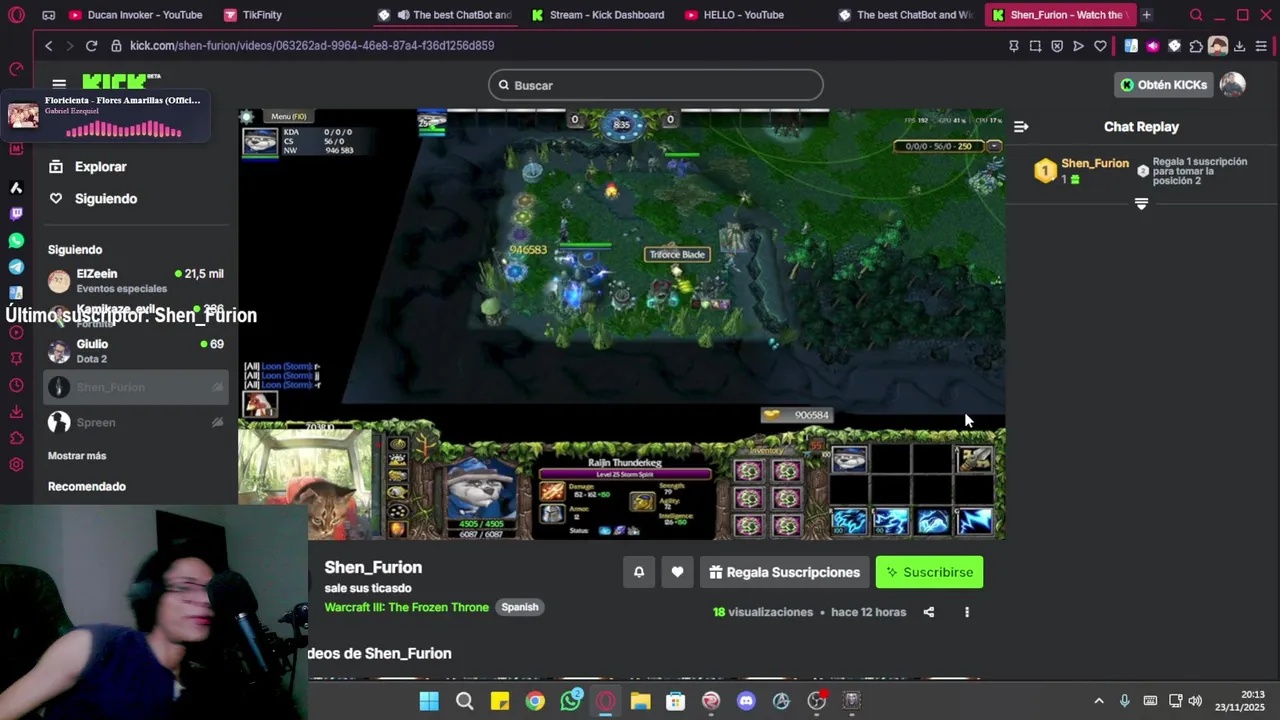Focus the Buscar search field
Viewport: 1280px width, 720px height.
pos(656,85)
